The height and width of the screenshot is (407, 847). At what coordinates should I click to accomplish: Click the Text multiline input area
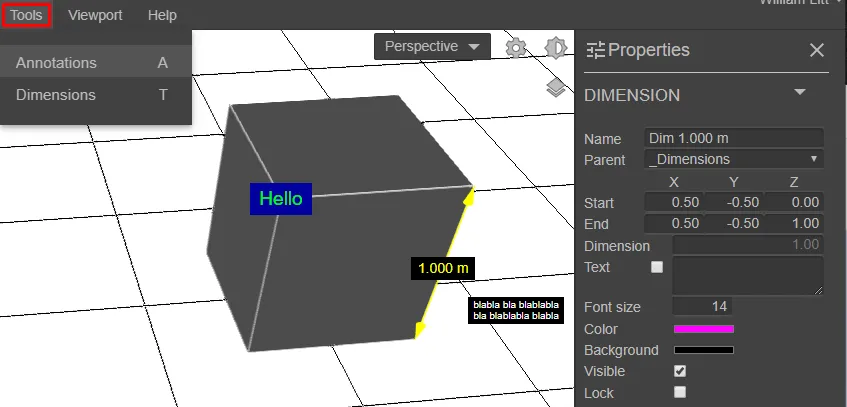pos(748,276)
